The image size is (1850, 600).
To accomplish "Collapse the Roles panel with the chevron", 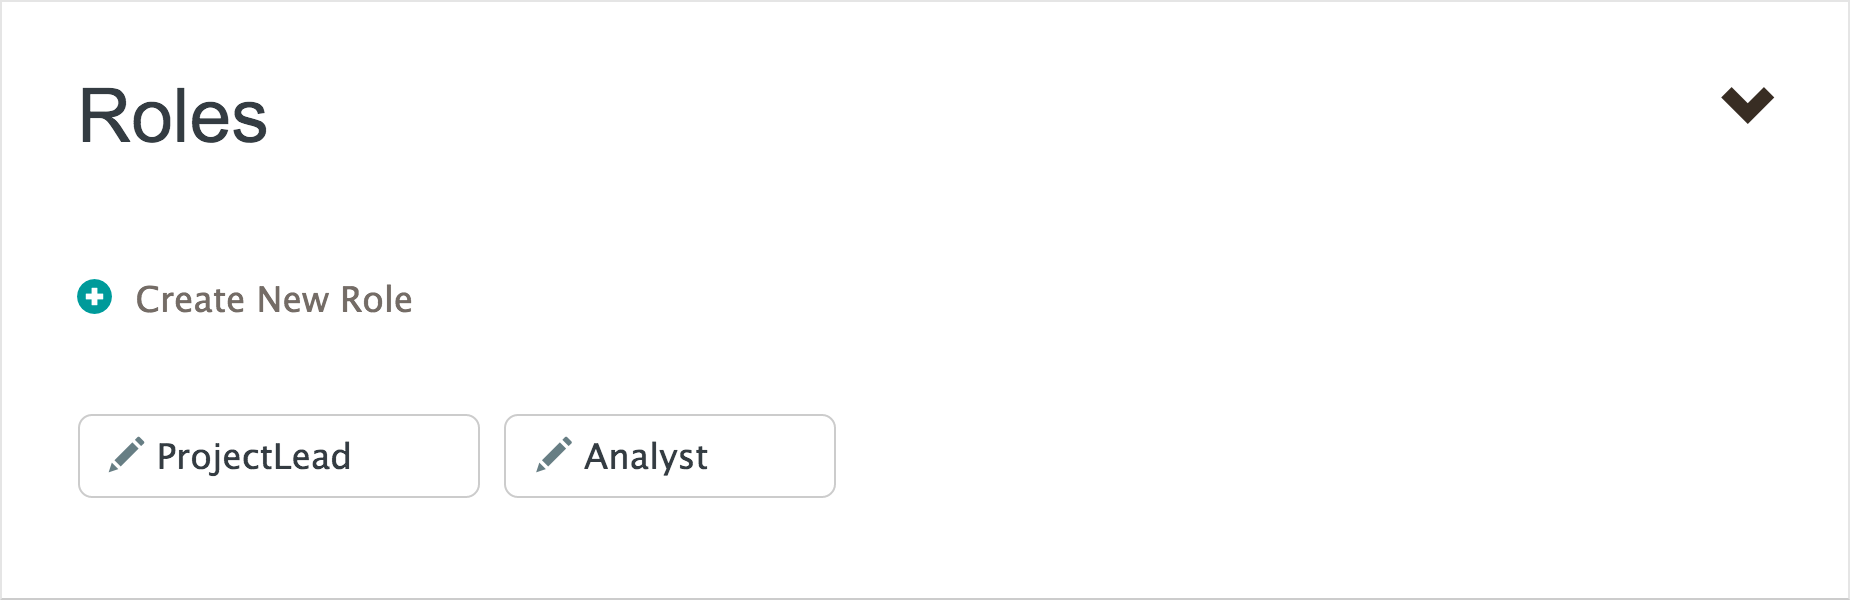I will tap(1747, 105).
